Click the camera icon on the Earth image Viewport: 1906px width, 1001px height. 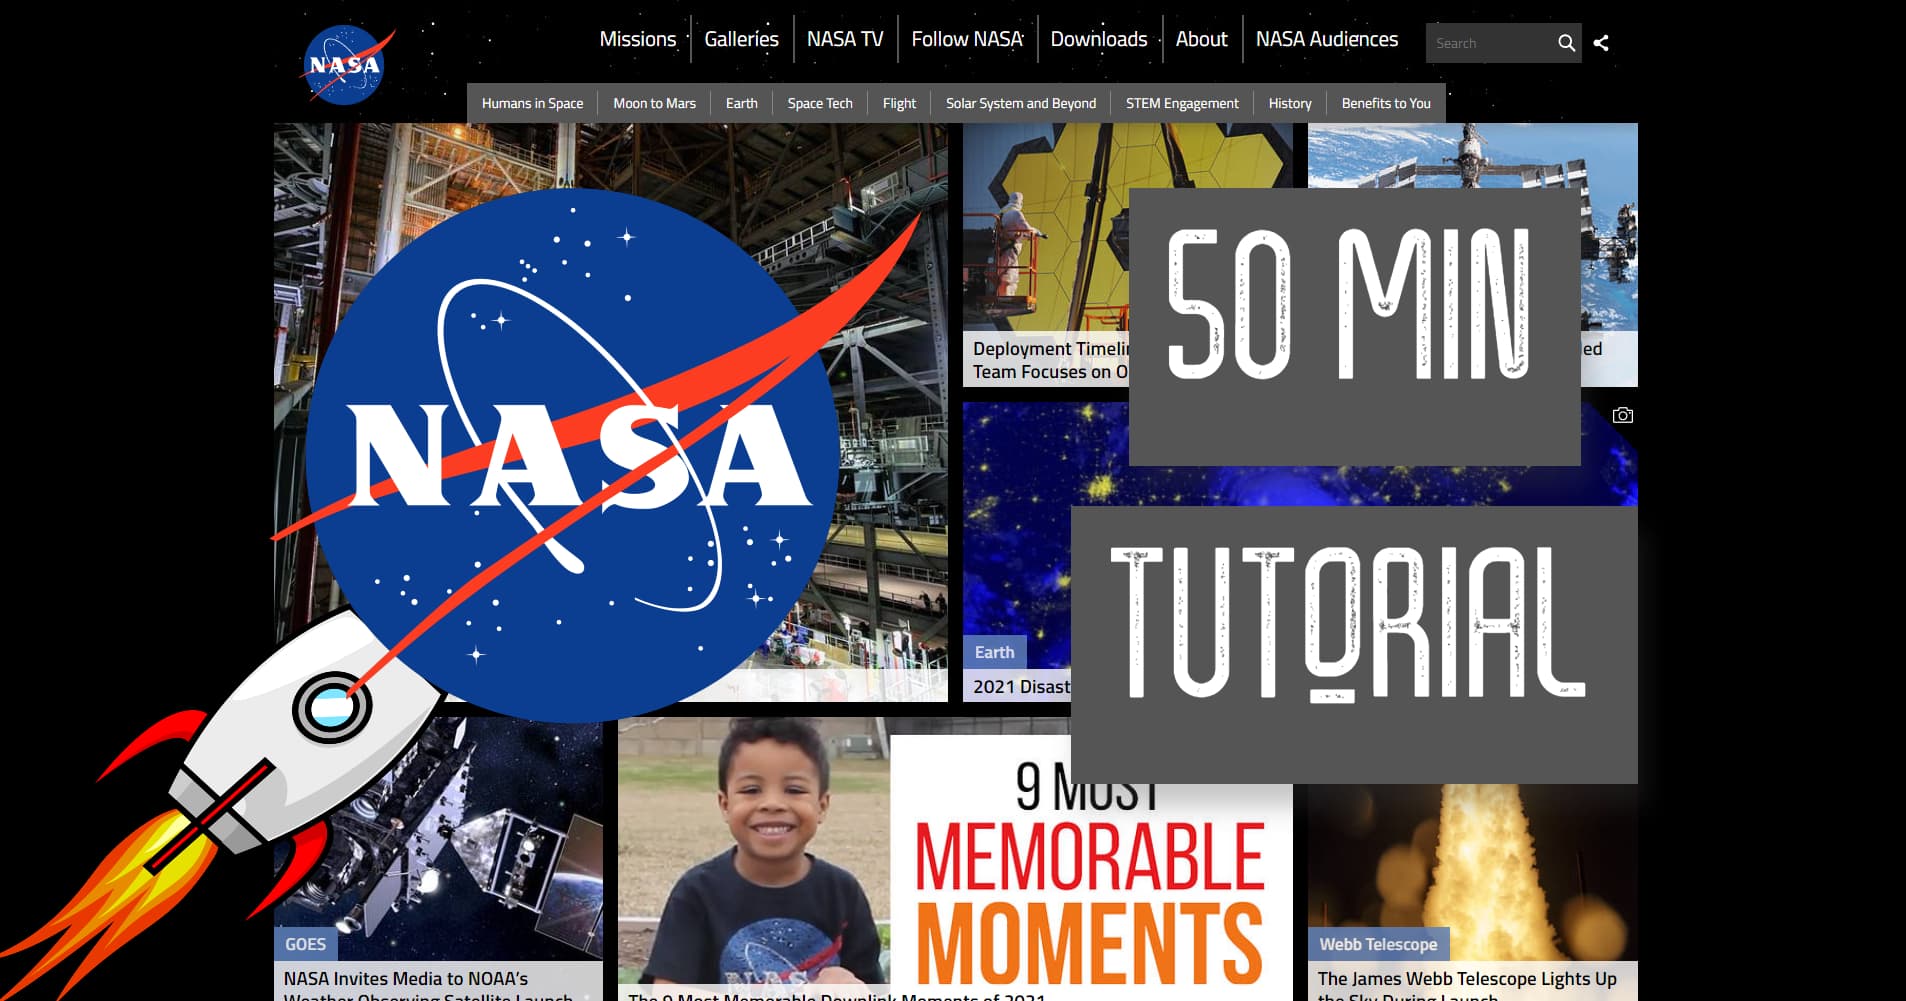click(1622, 415)
